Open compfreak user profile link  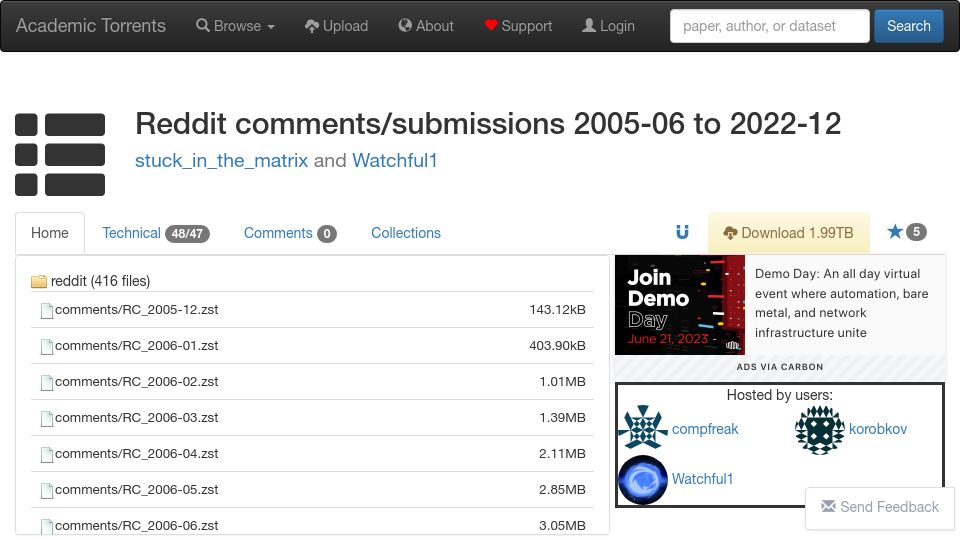coord(705,429)
